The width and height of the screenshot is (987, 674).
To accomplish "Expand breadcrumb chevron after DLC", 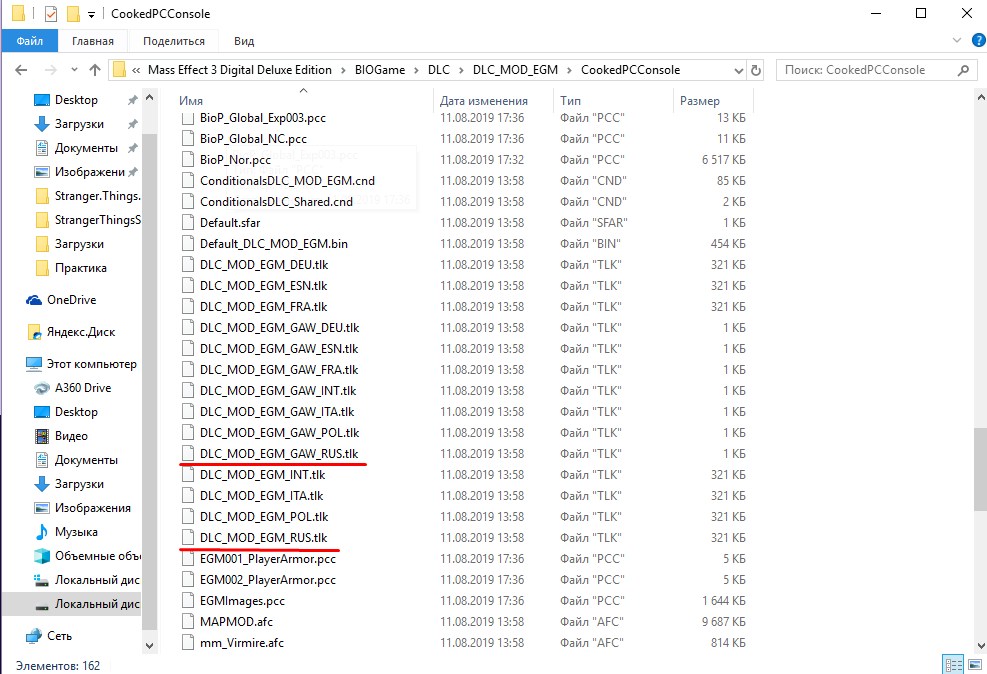I will (461, 70).
